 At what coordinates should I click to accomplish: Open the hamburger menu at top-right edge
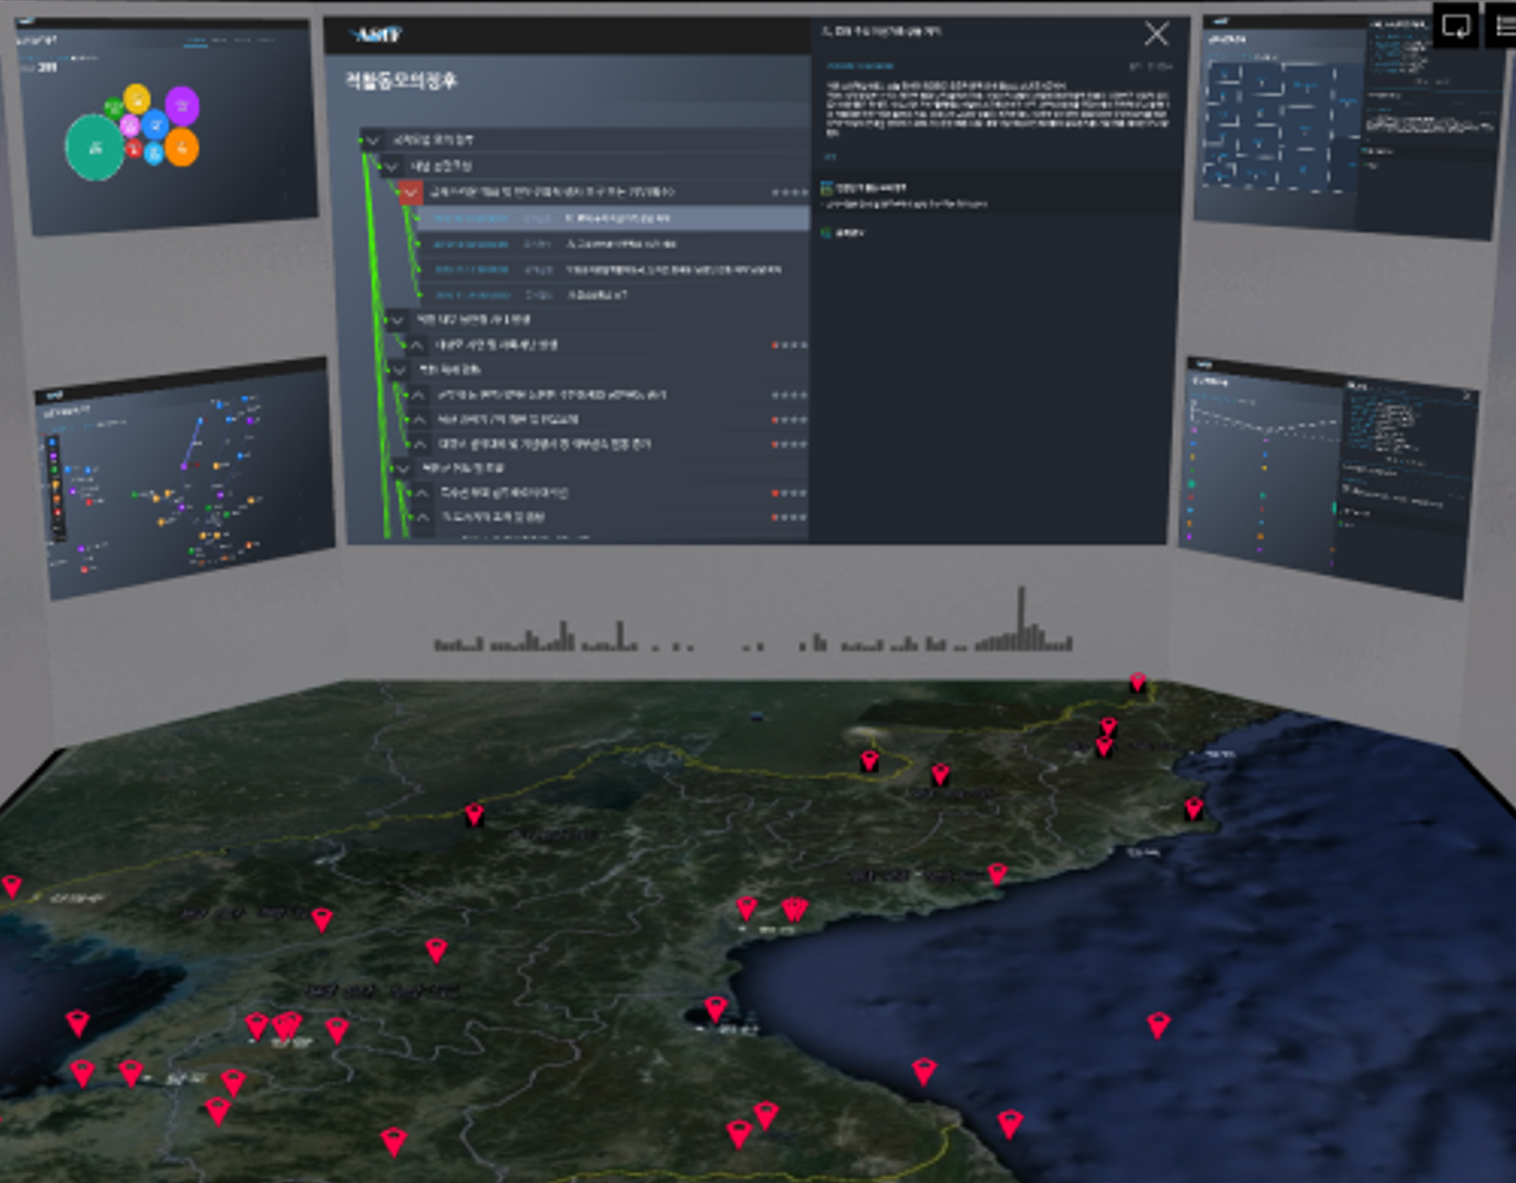tap(1504, 26)
